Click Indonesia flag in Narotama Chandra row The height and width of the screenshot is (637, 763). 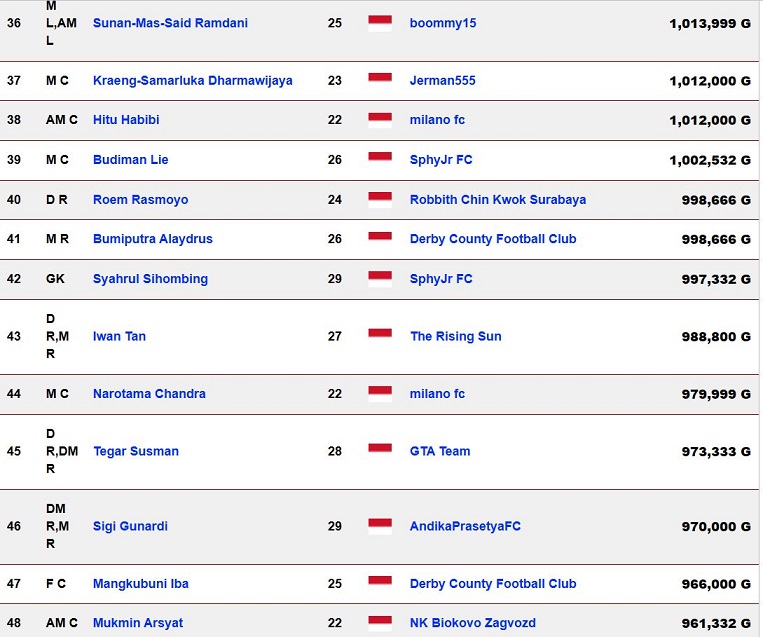tap(380, 394)
